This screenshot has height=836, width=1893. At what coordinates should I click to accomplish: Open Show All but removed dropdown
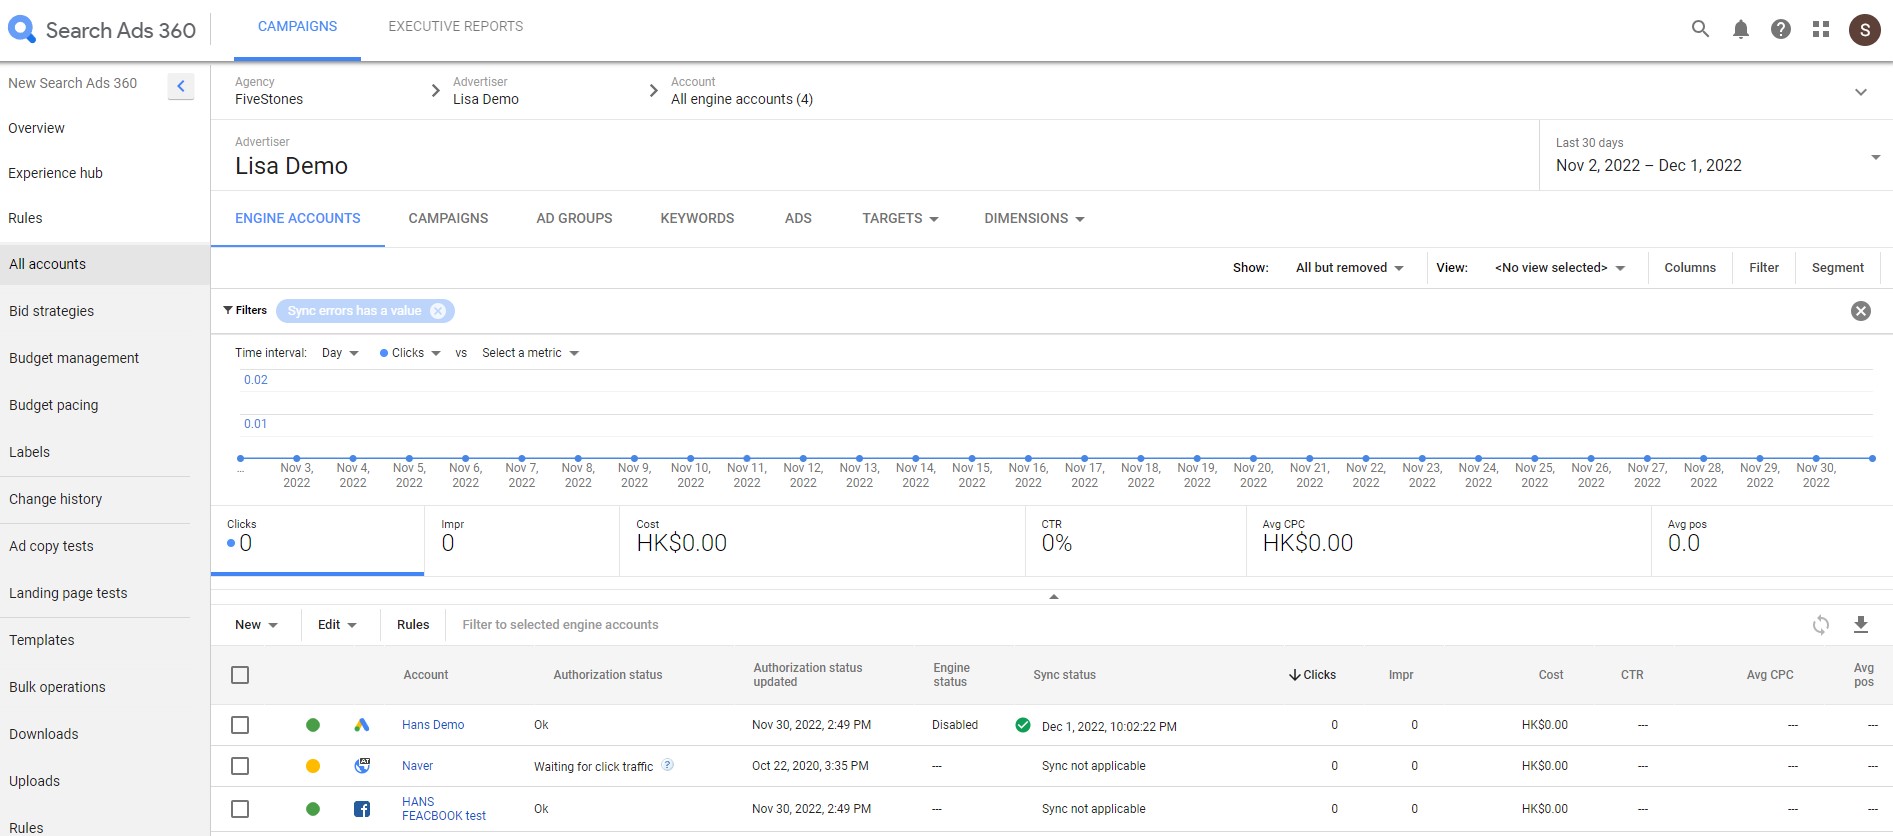click(1349, 268)
